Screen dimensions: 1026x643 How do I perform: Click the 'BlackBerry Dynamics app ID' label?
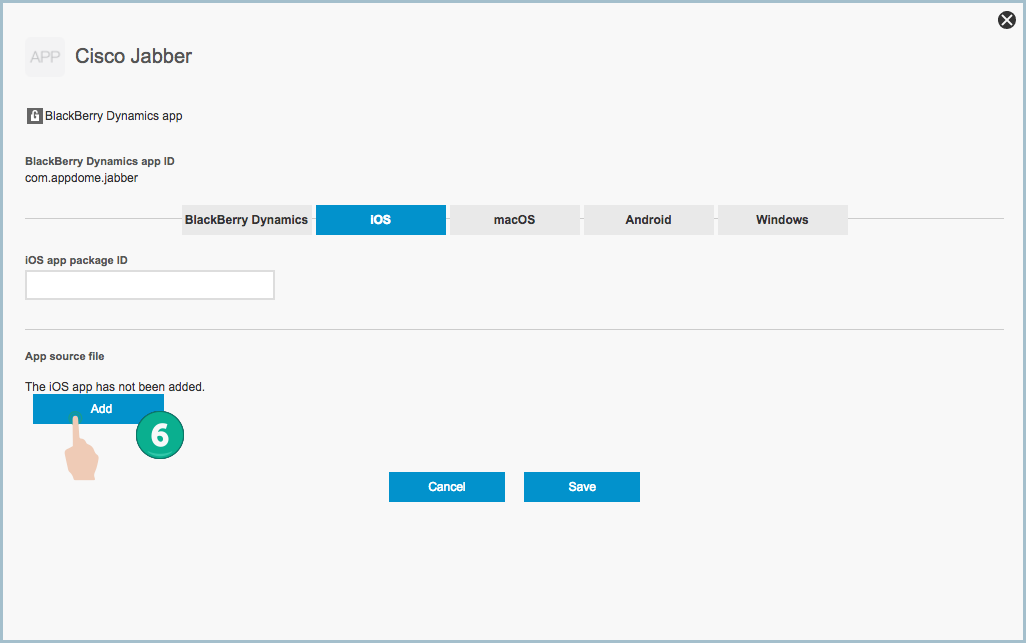pyautogui.click(x=100, y=161)
